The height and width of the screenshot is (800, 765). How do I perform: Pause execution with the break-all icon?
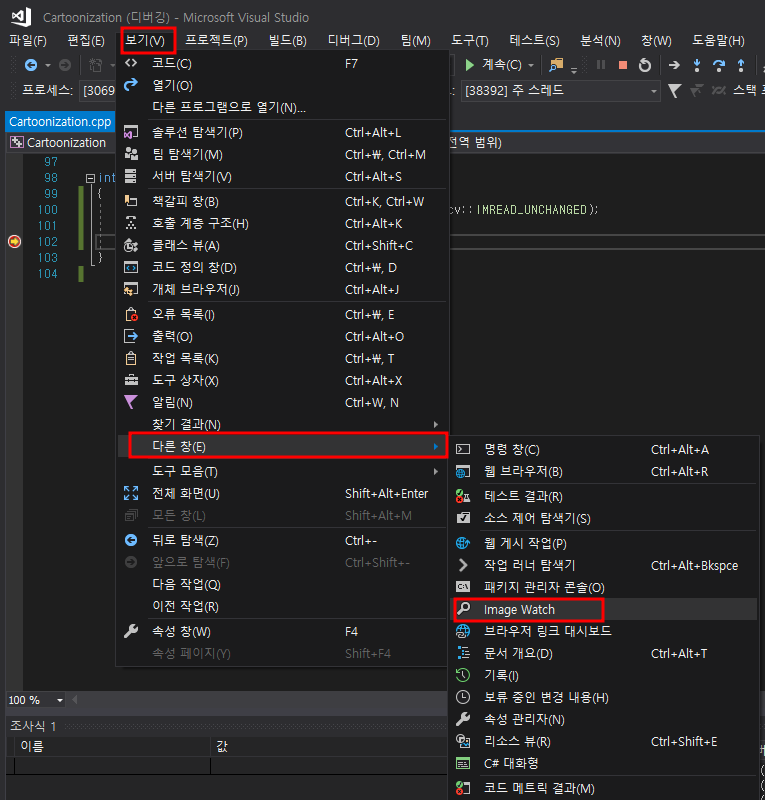601,65
